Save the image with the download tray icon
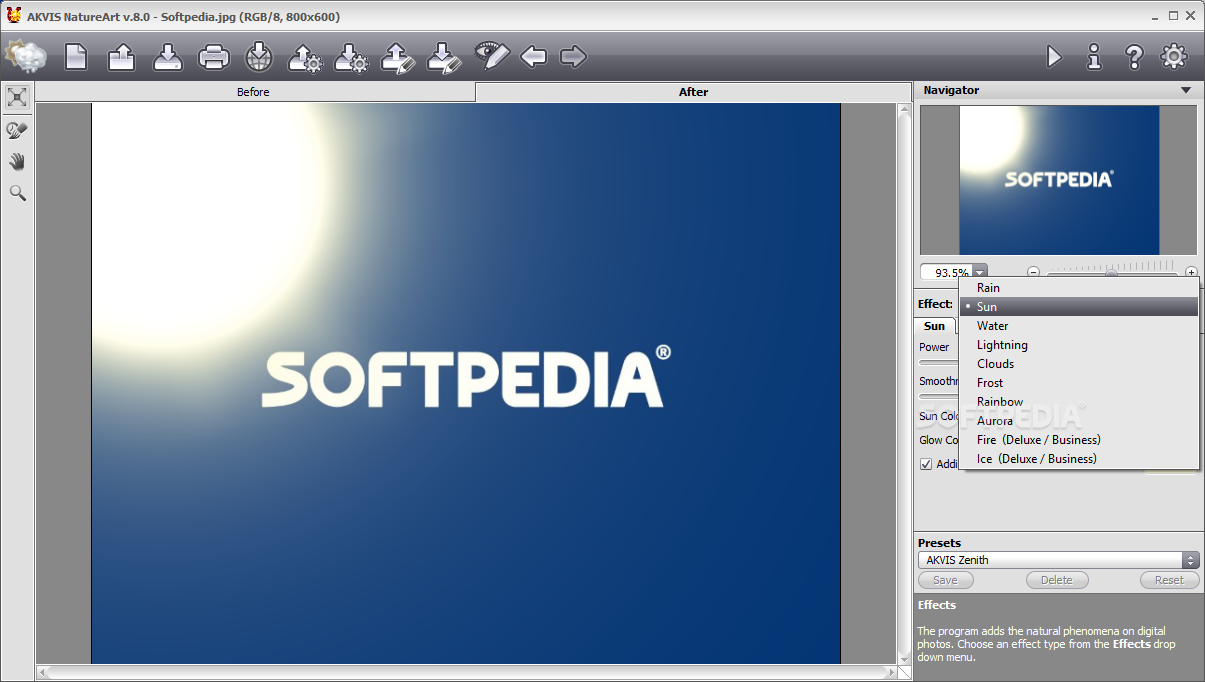Screen dimensions: 1205x682 [x=168, y=56]
